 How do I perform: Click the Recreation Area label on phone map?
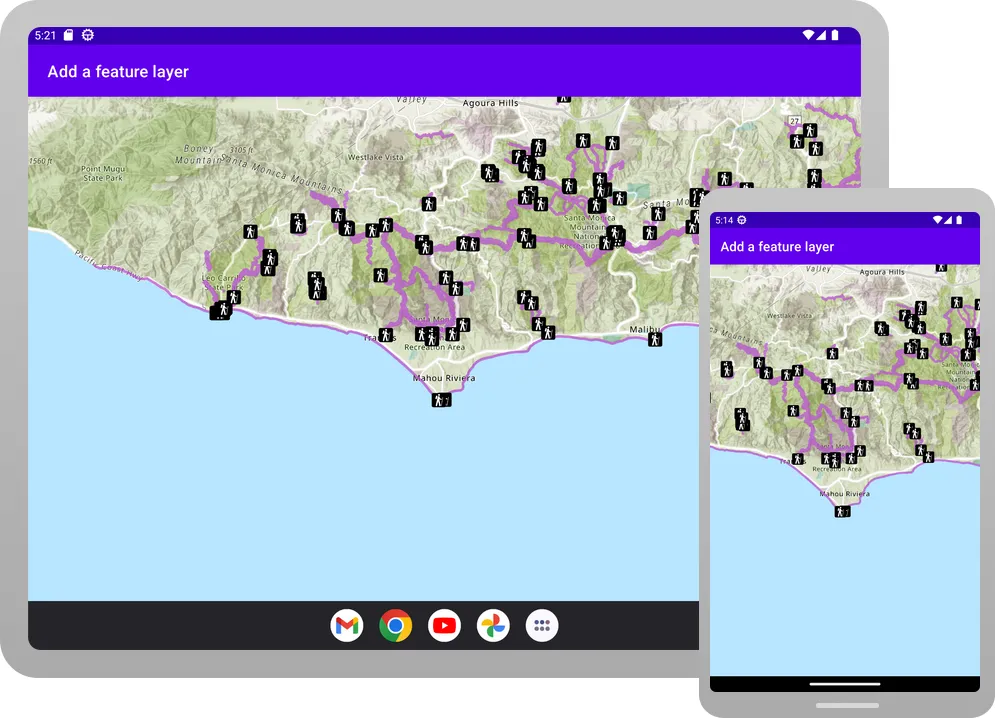(837, 469)
